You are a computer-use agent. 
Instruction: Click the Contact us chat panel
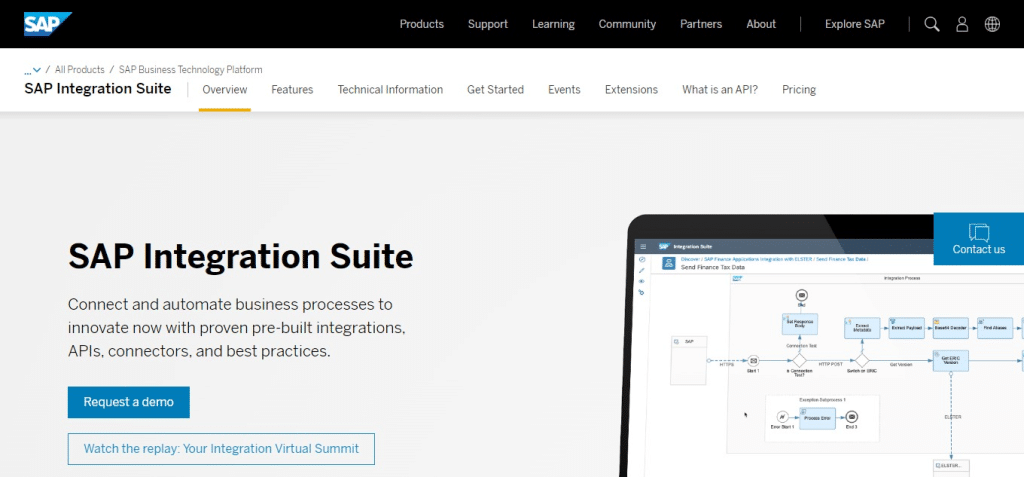click(x=978, y=239)
